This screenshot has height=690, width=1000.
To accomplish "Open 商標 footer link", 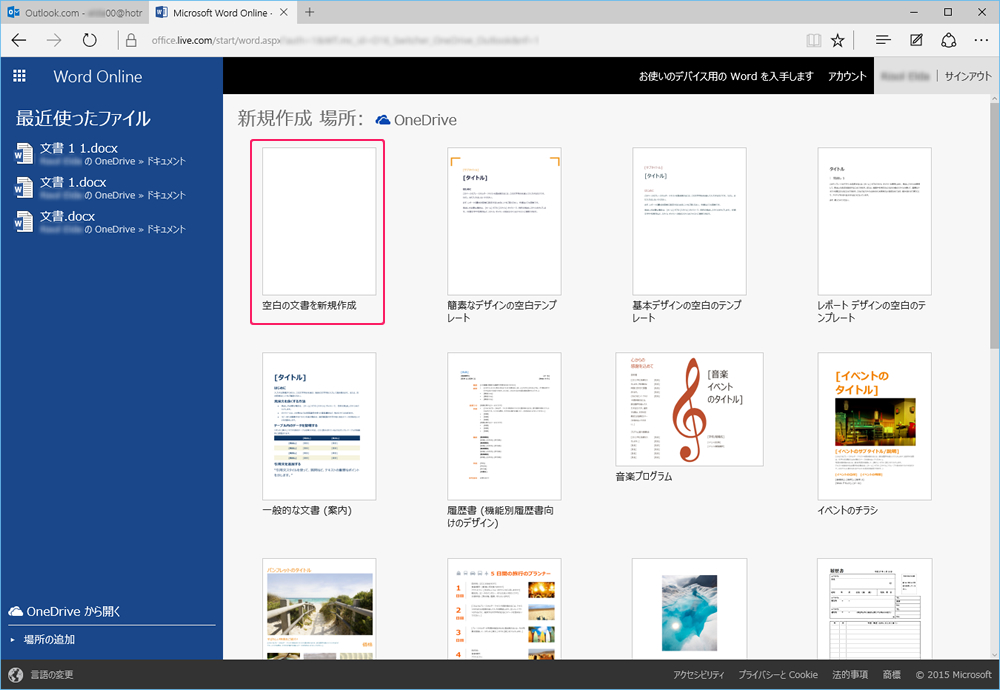I will pos(892,675).
